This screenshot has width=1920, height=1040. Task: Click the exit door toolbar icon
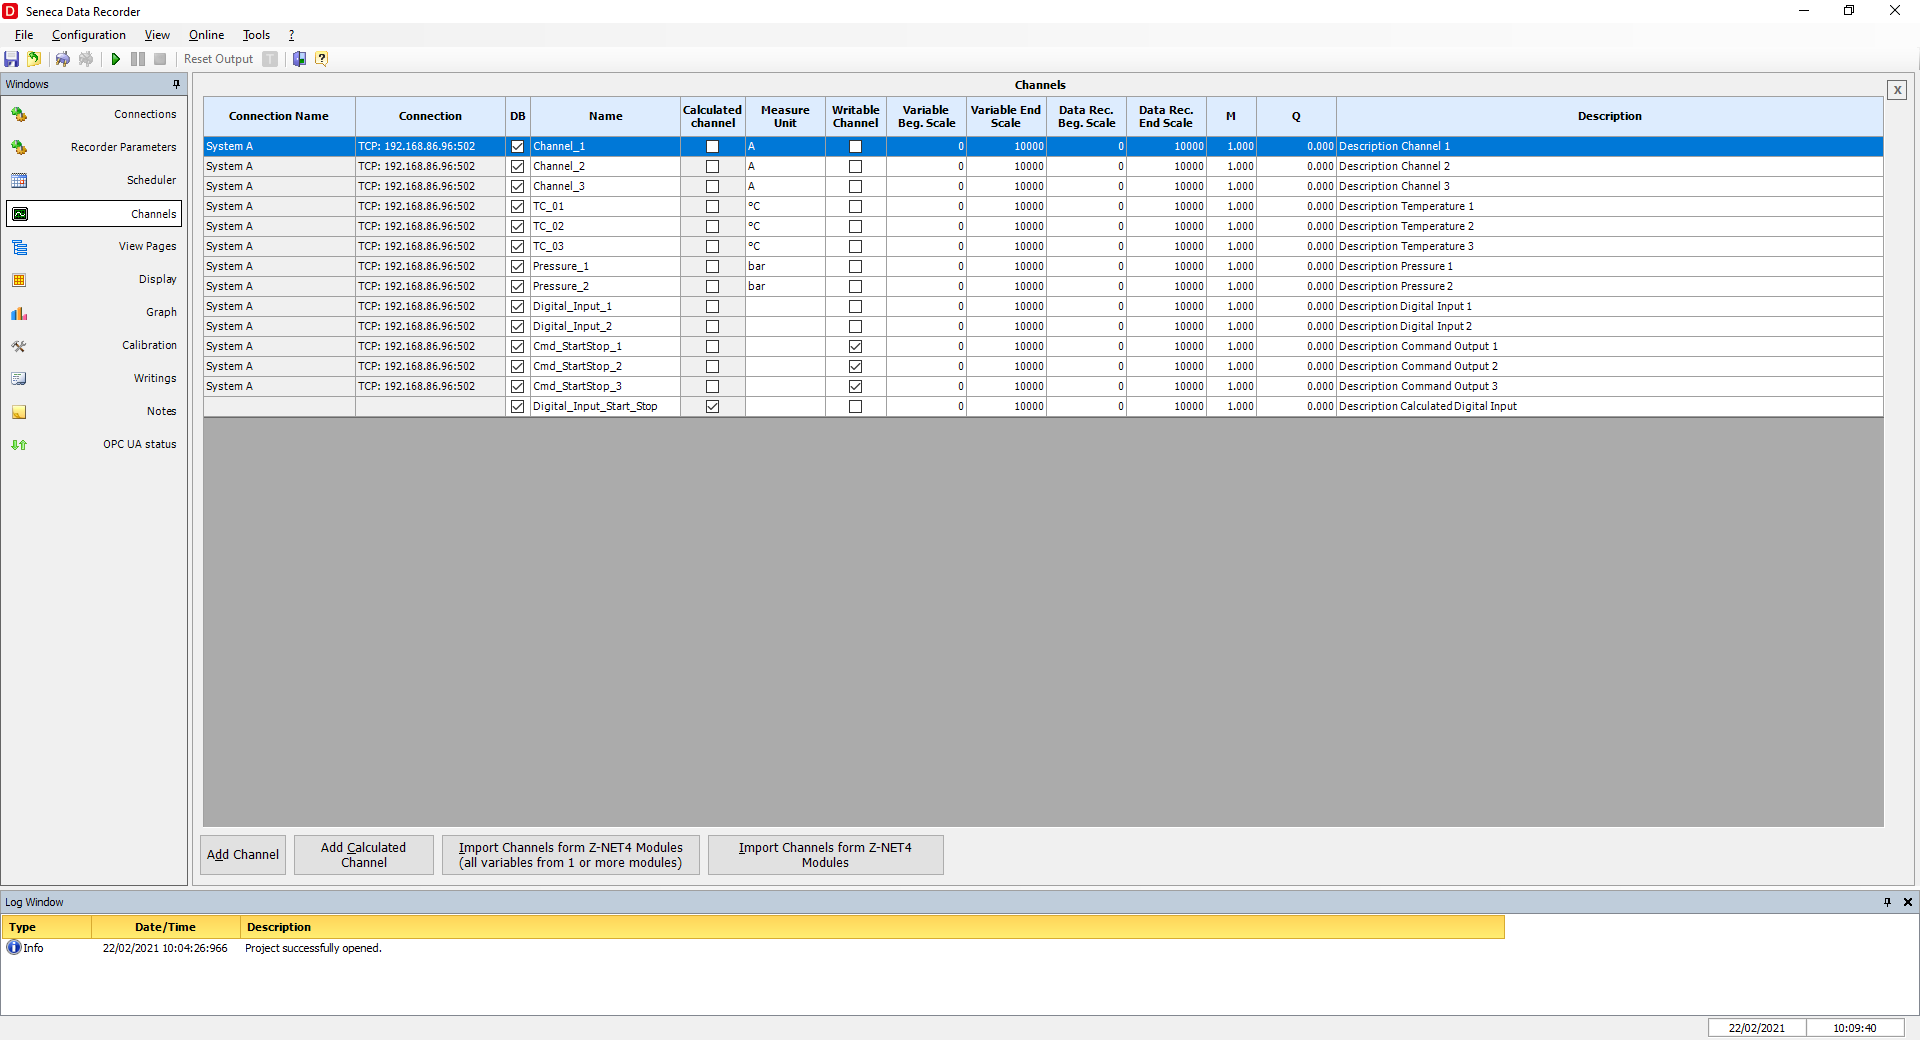tap(299, 59)
